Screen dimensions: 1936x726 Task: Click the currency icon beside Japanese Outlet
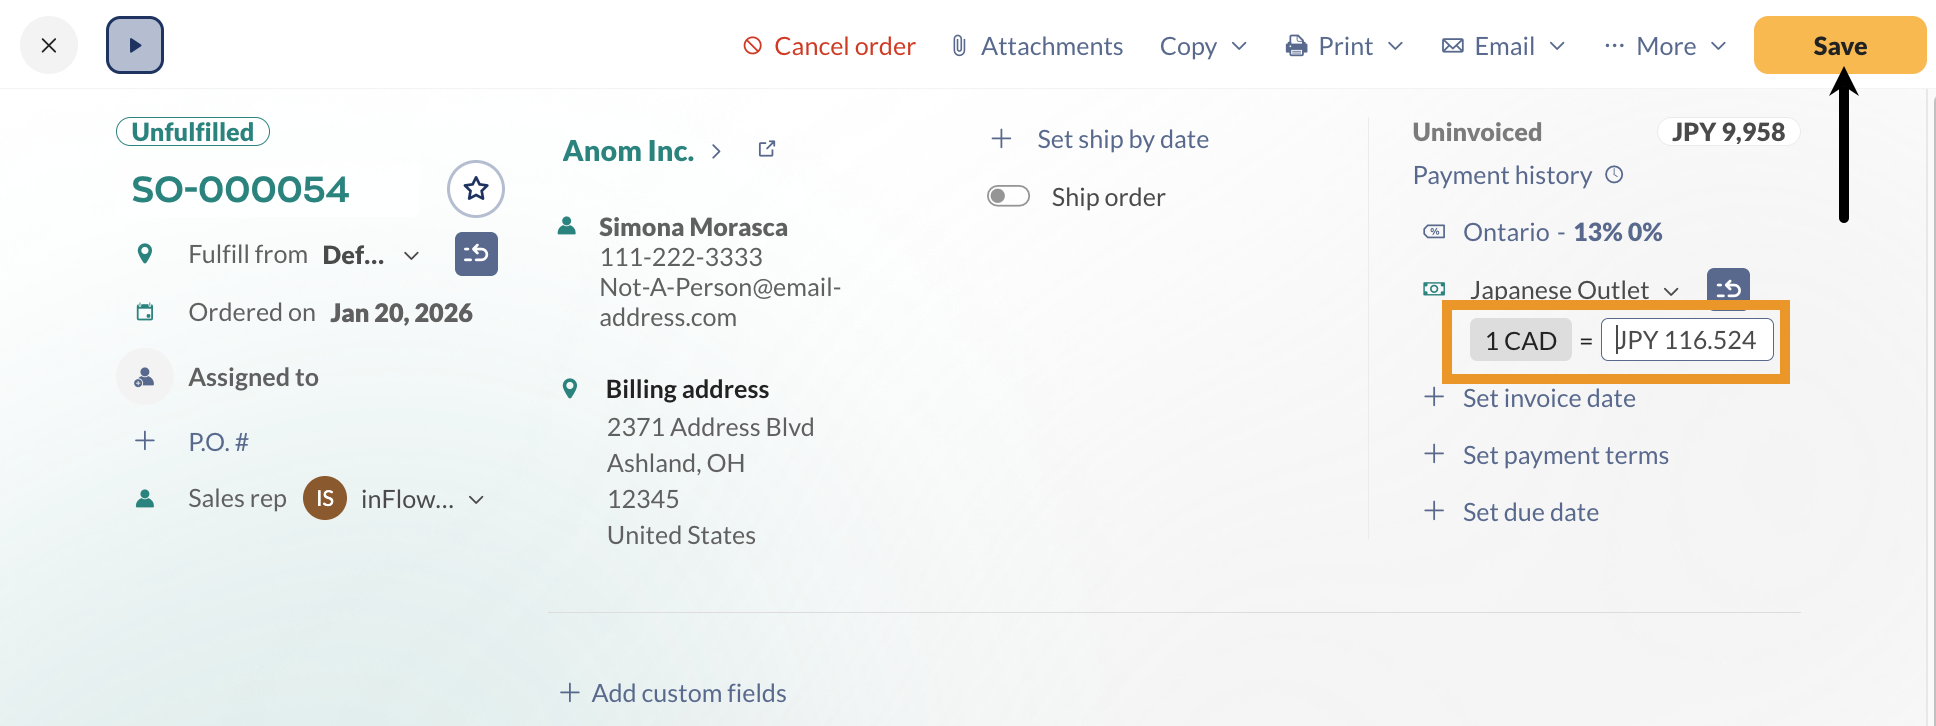[1434, 289]
